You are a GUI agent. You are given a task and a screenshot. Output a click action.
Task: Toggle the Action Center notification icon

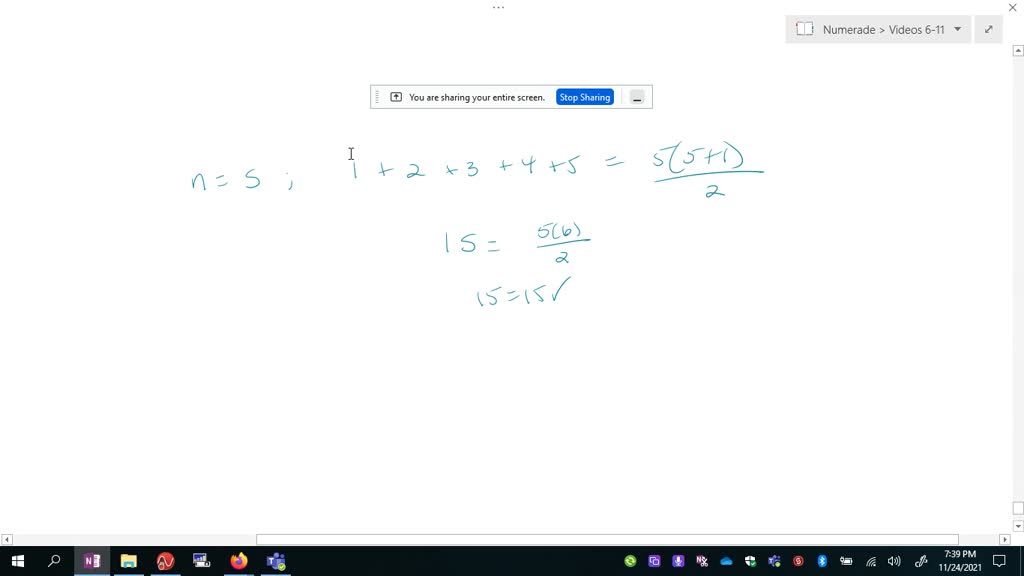pyautogui.click(x=999, y=561)
